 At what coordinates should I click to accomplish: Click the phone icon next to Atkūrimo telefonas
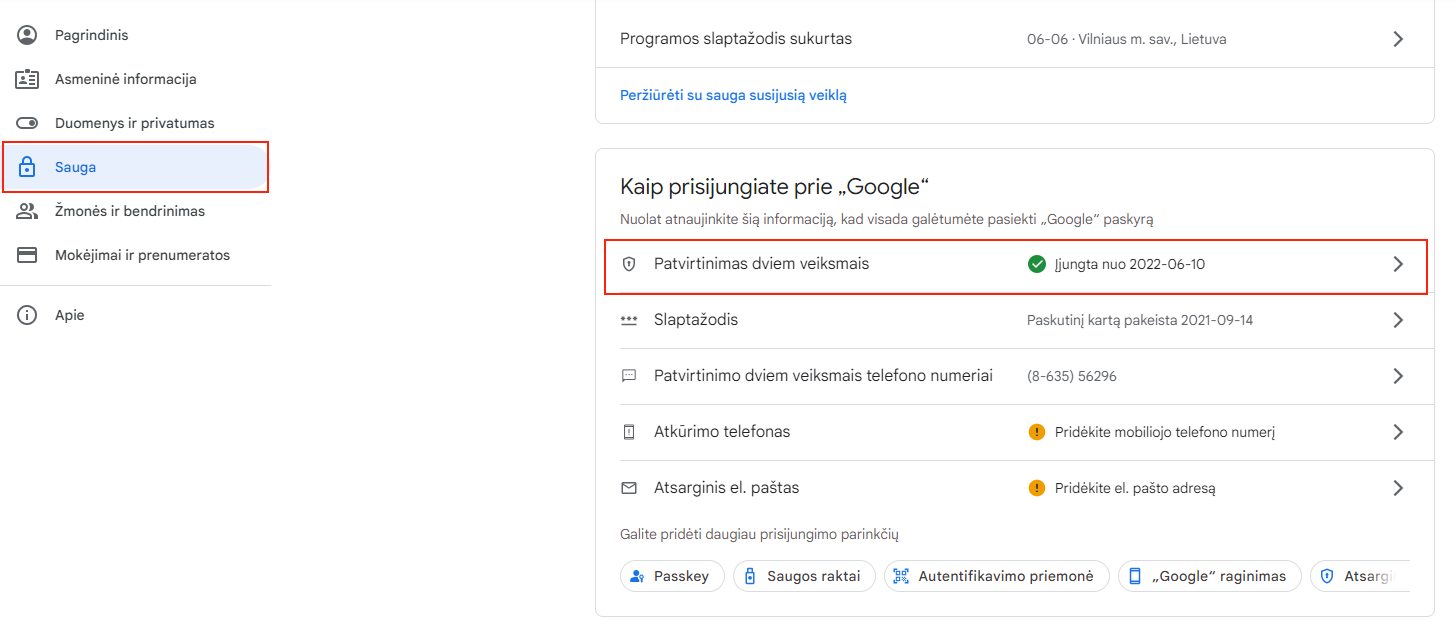(629, 432)
